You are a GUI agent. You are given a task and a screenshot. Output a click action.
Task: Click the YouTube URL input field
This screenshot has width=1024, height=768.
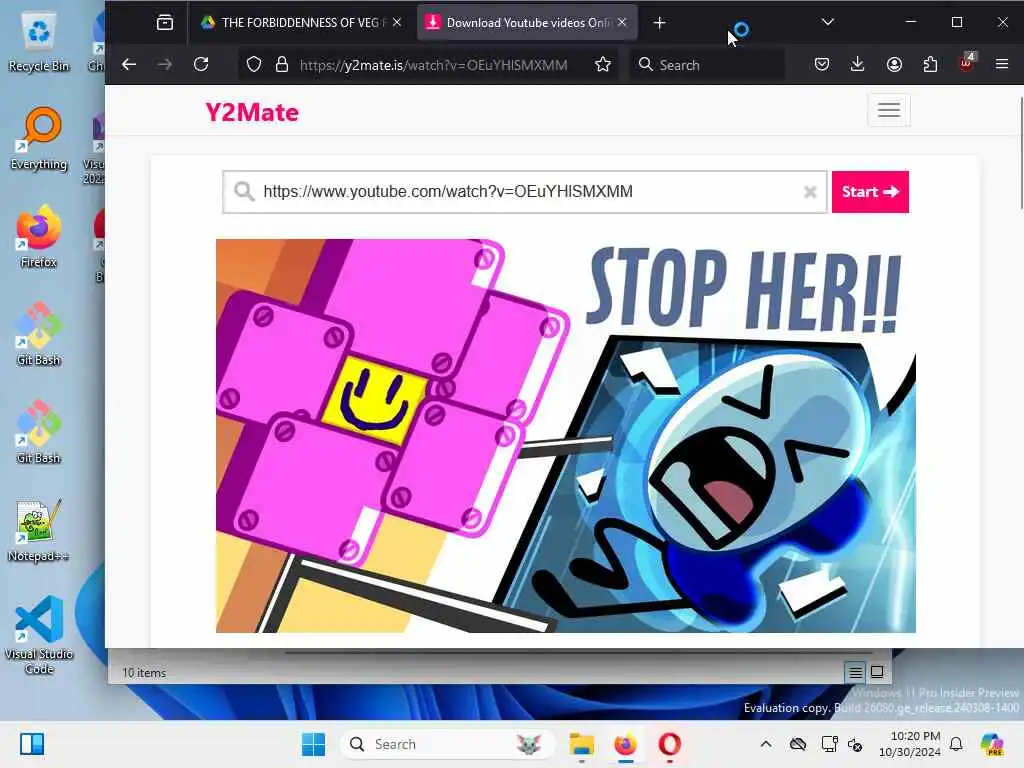(524, 191)
